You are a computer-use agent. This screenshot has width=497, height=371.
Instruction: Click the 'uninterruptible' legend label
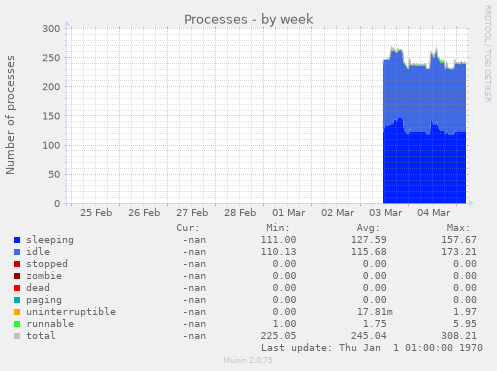click(x=71, y=312)
